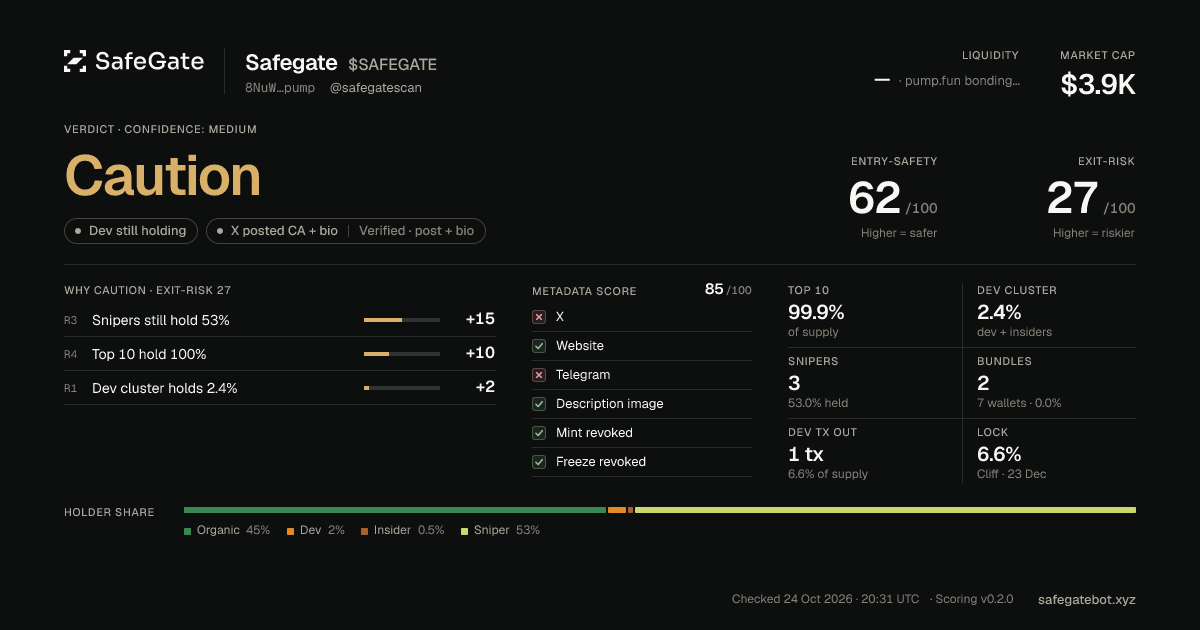This screenshot has height=630, width=1200.
Task: Click the 7 wallets · 0.0% text
Action: pyautogui.click(x=1019, y=403)
